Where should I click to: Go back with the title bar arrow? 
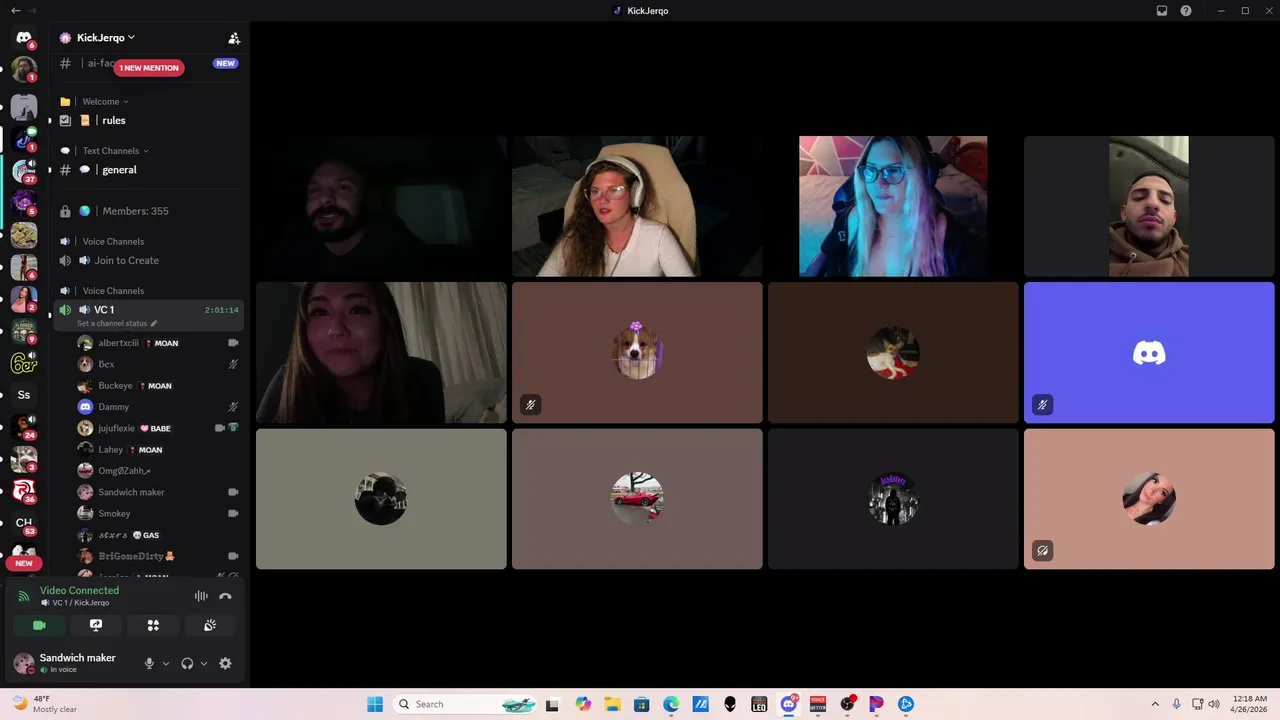(15, 10)
